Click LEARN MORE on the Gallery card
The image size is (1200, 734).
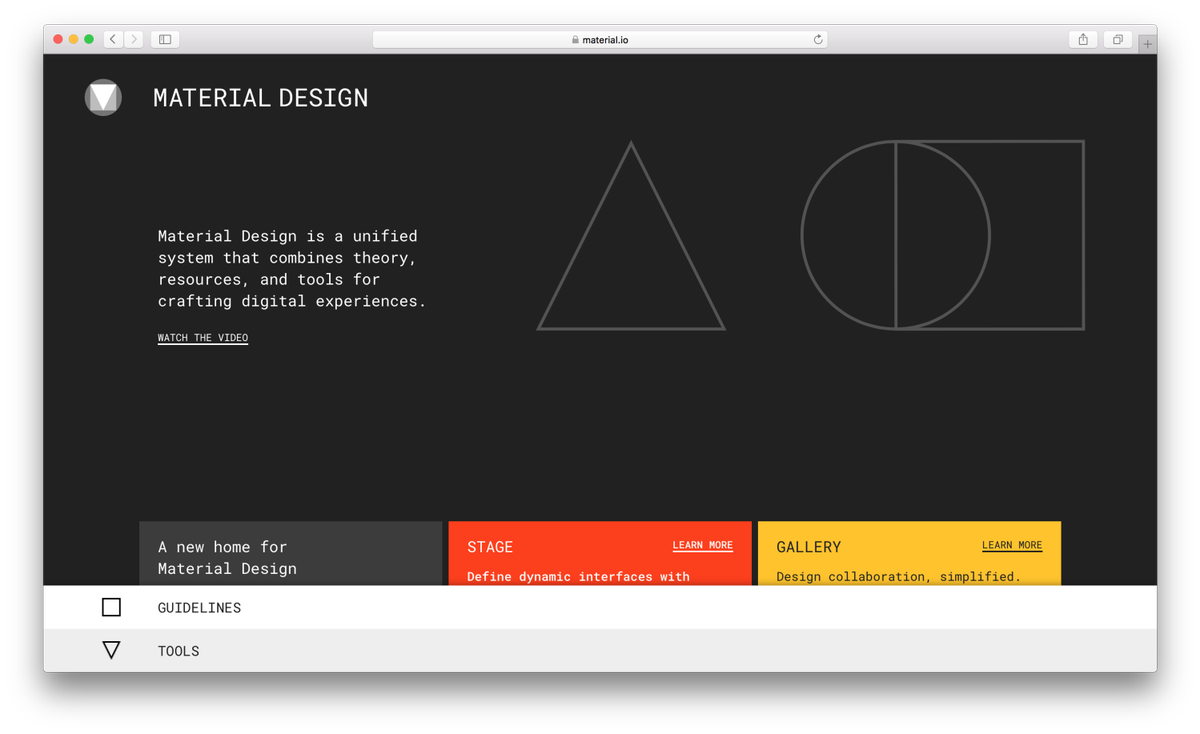point(1012,545)
